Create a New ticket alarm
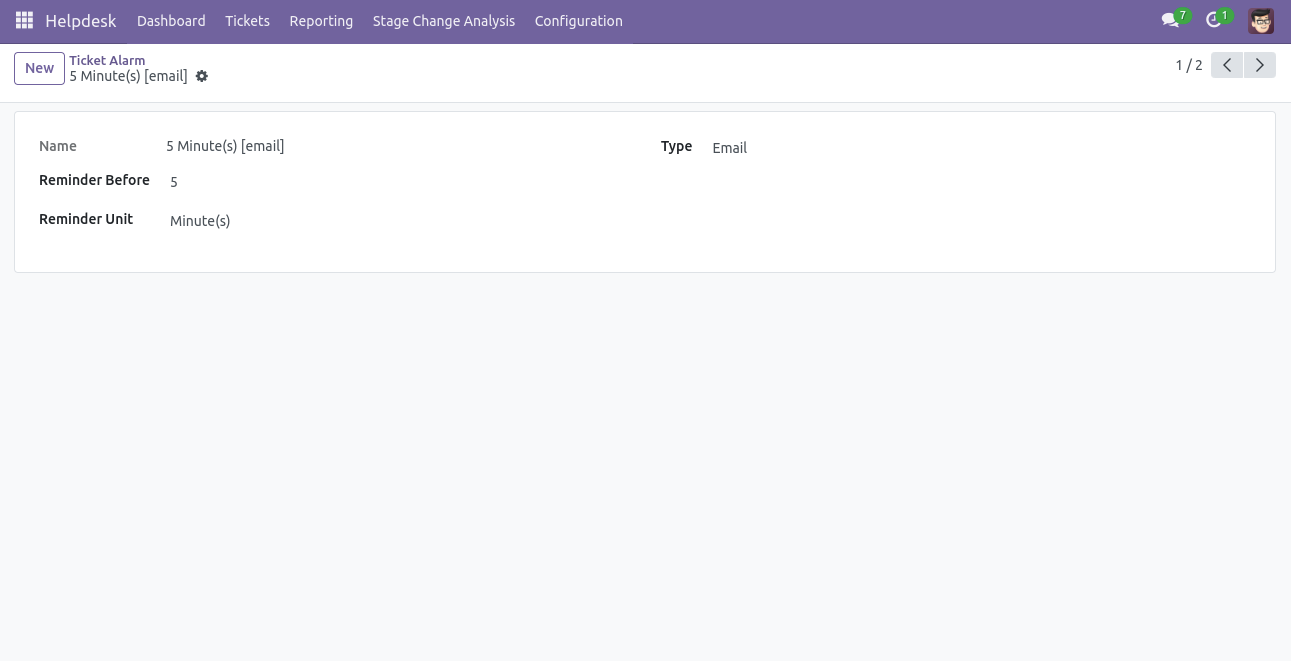The height and width of the screenshot is (661, 1291). [x=39, y=68]
